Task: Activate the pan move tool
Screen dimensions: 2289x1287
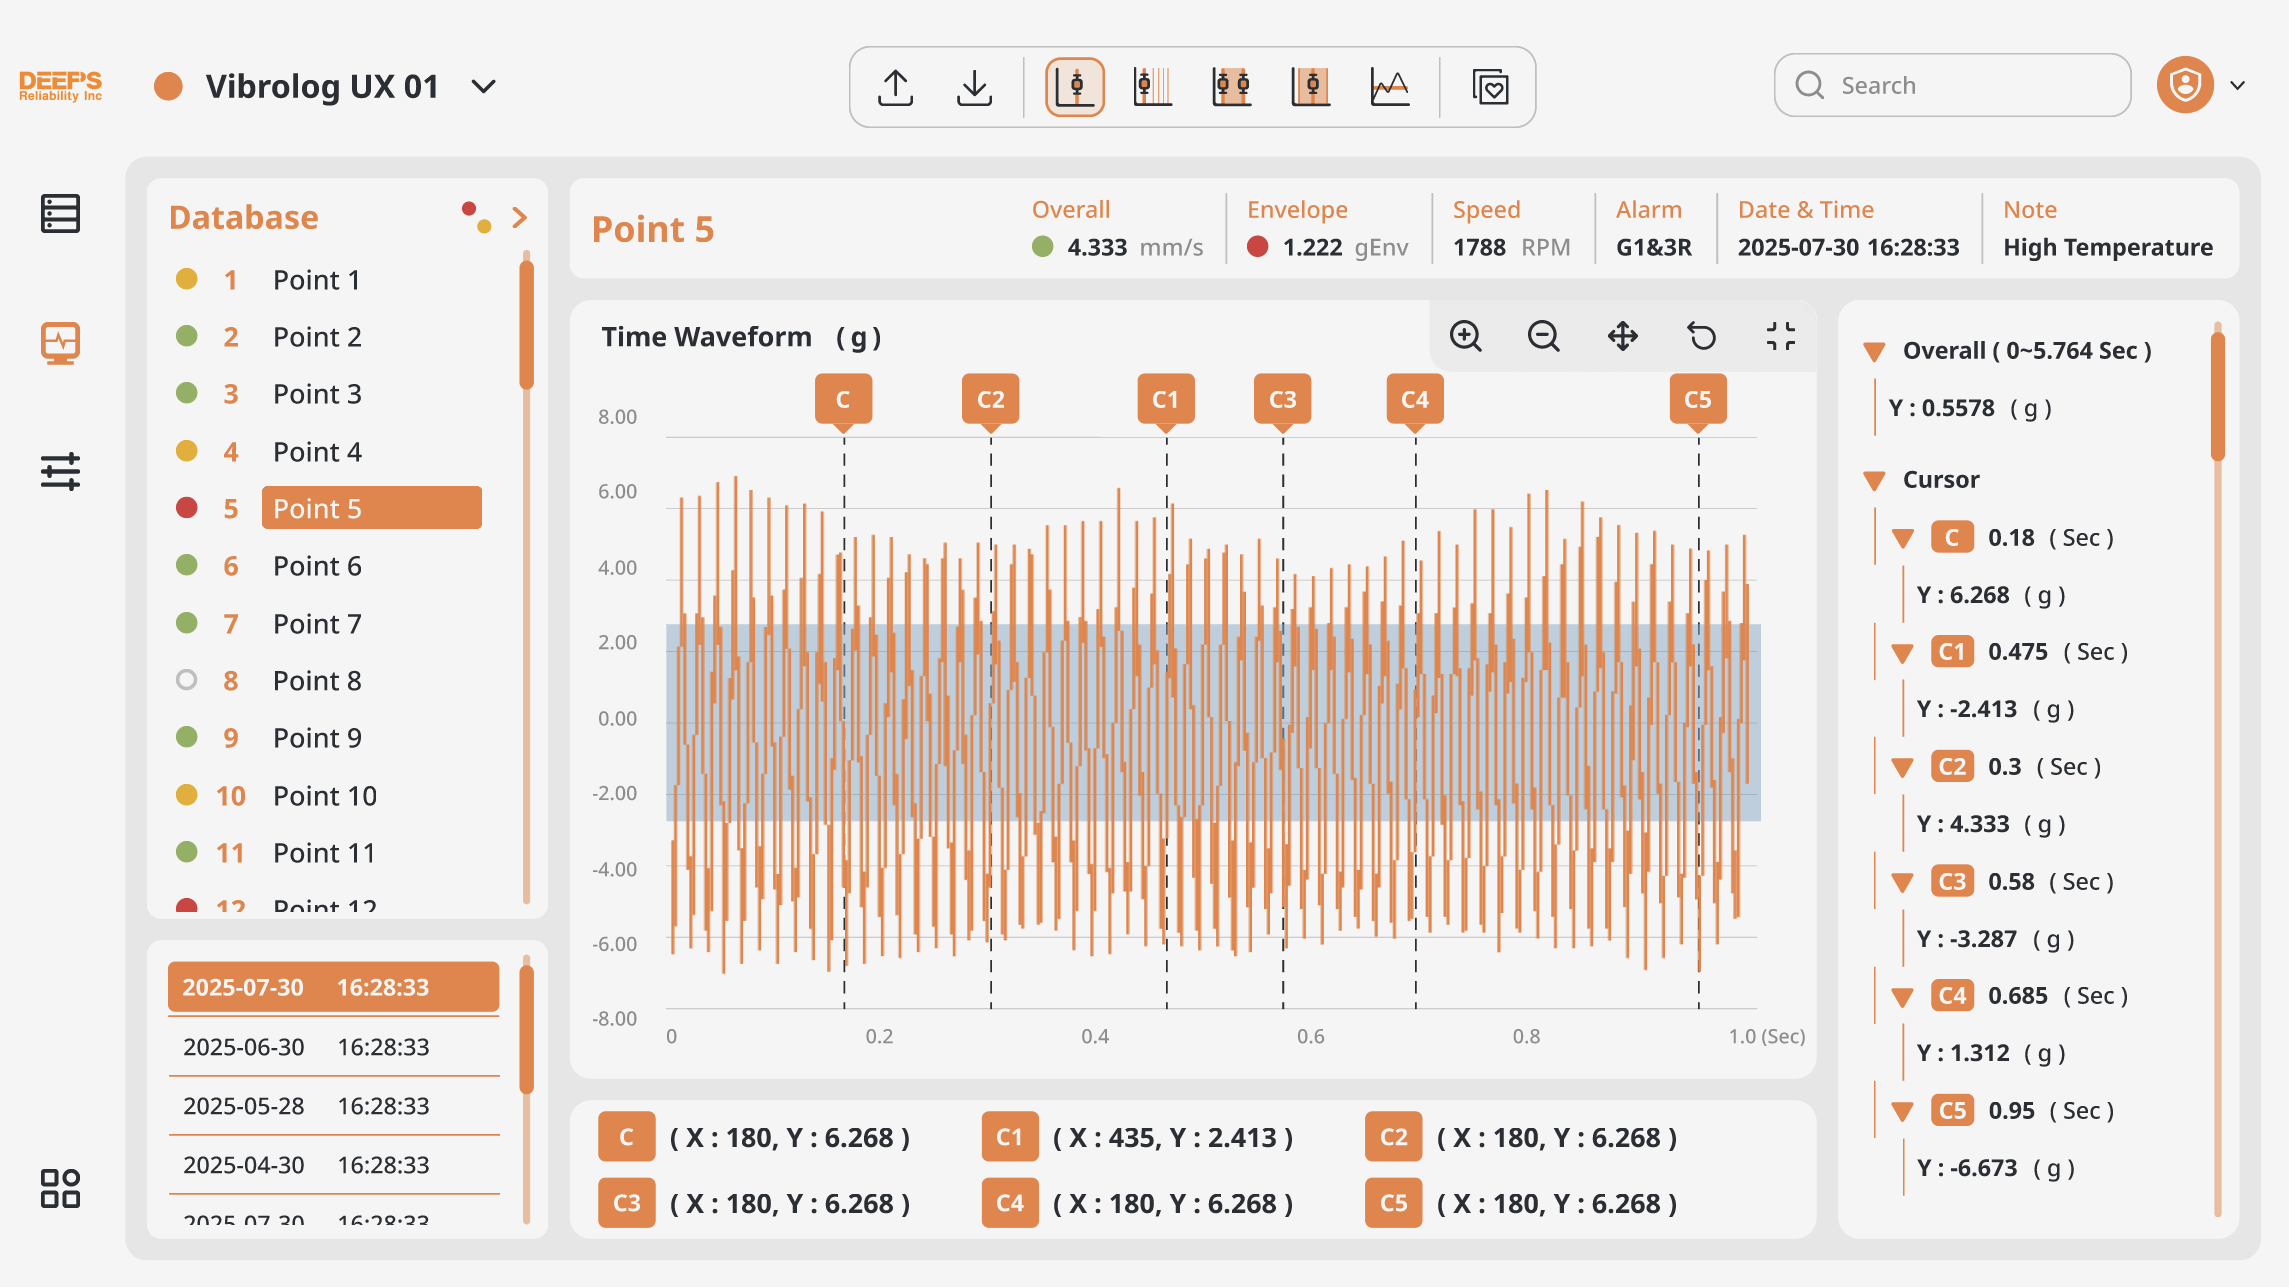Action: click(1623, 336)
